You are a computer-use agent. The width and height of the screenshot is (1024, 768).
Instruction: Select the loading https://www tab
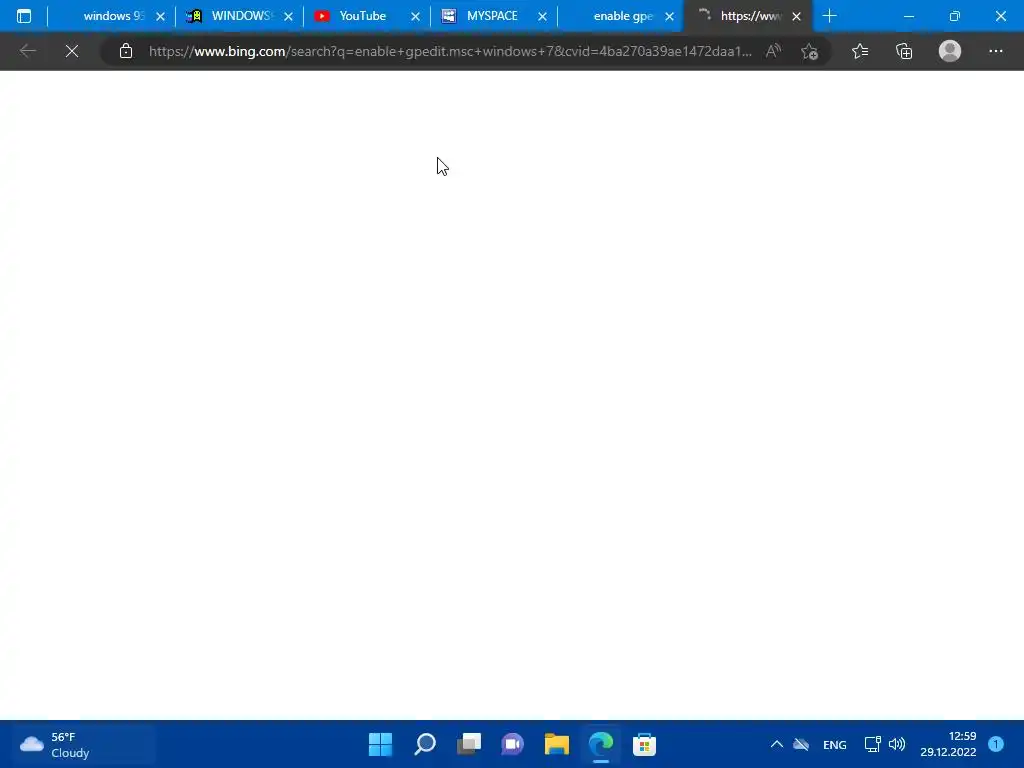point(748,16)
